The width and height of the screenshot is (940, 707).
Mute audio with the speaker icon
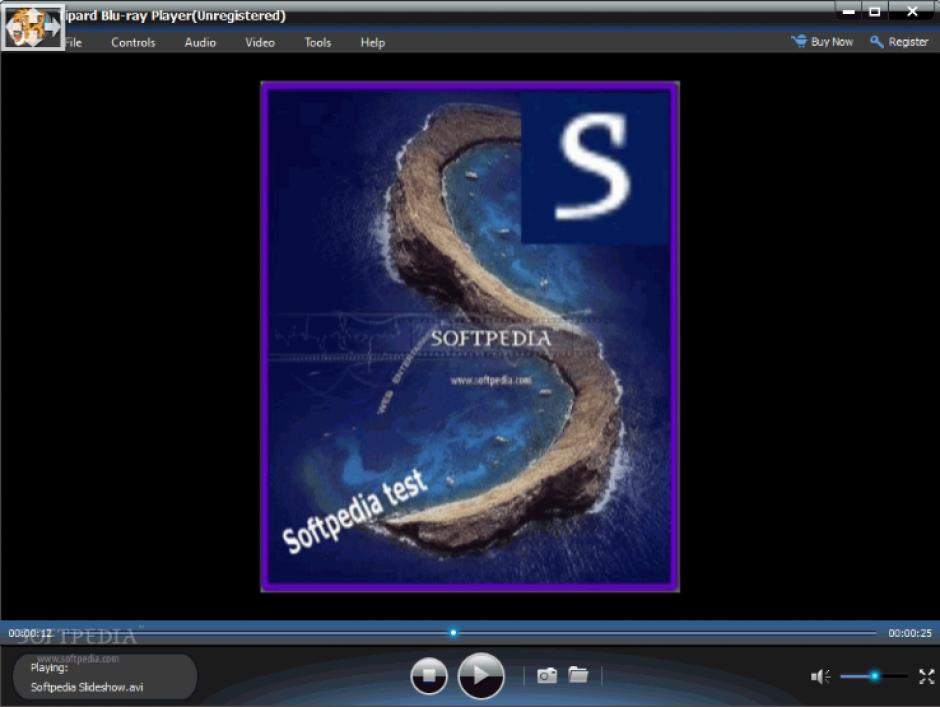click(x=820, y=676)
